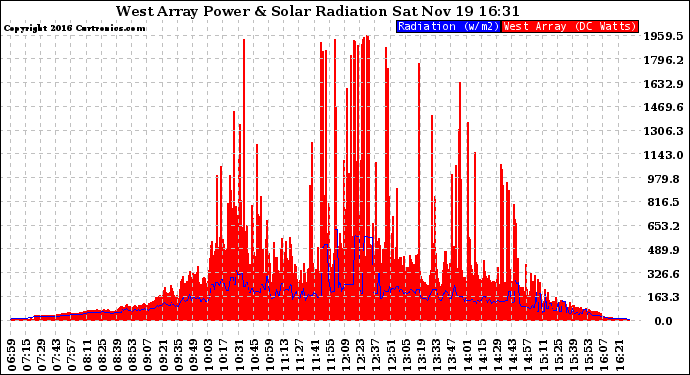Viewport: 690px width, 375px height.
Task: Click the y-axis value 653.2
Action: click(664, 226)
